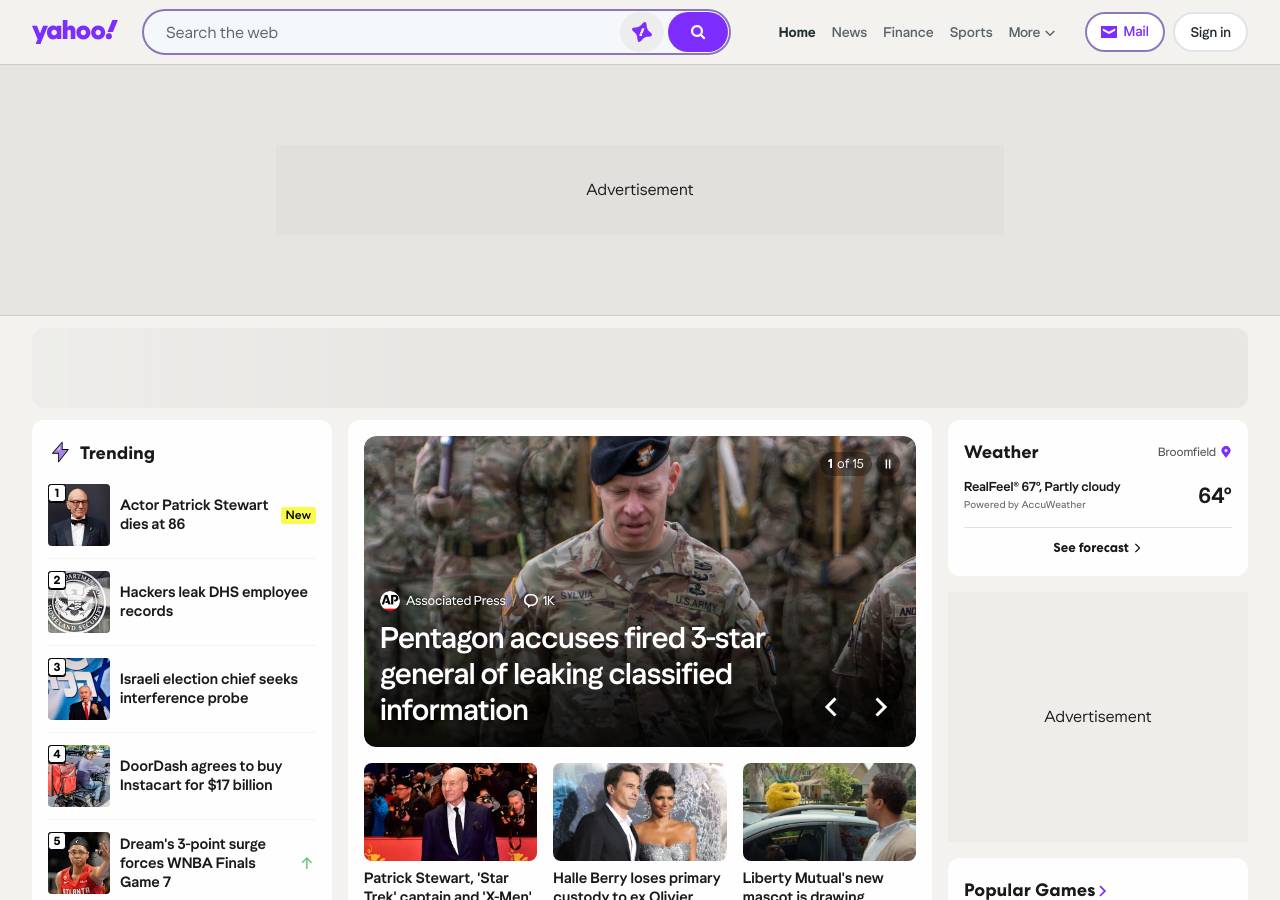The width and height of the screenshot is (1280, 900).
Task: Pause the headline carousel
Action: (x=887, y=464)
